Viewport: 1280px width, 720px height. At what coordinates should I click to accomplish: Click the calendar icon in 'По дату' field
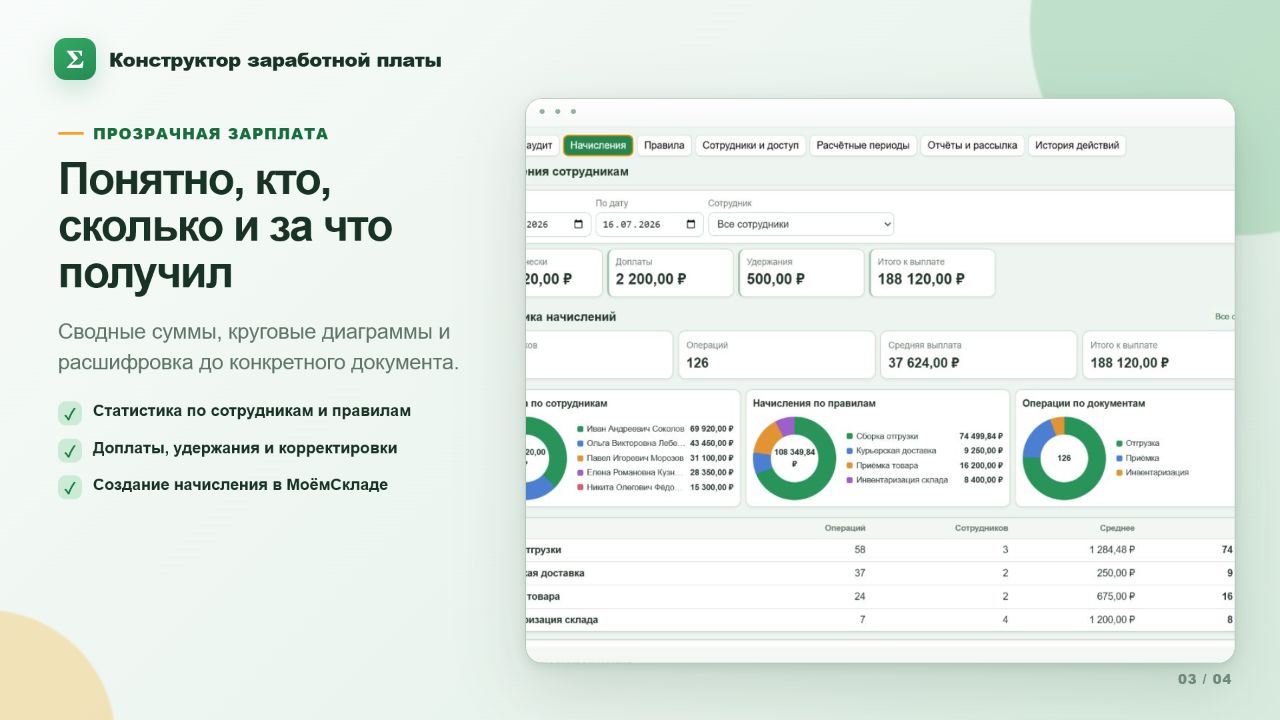(x=691, y=224)
